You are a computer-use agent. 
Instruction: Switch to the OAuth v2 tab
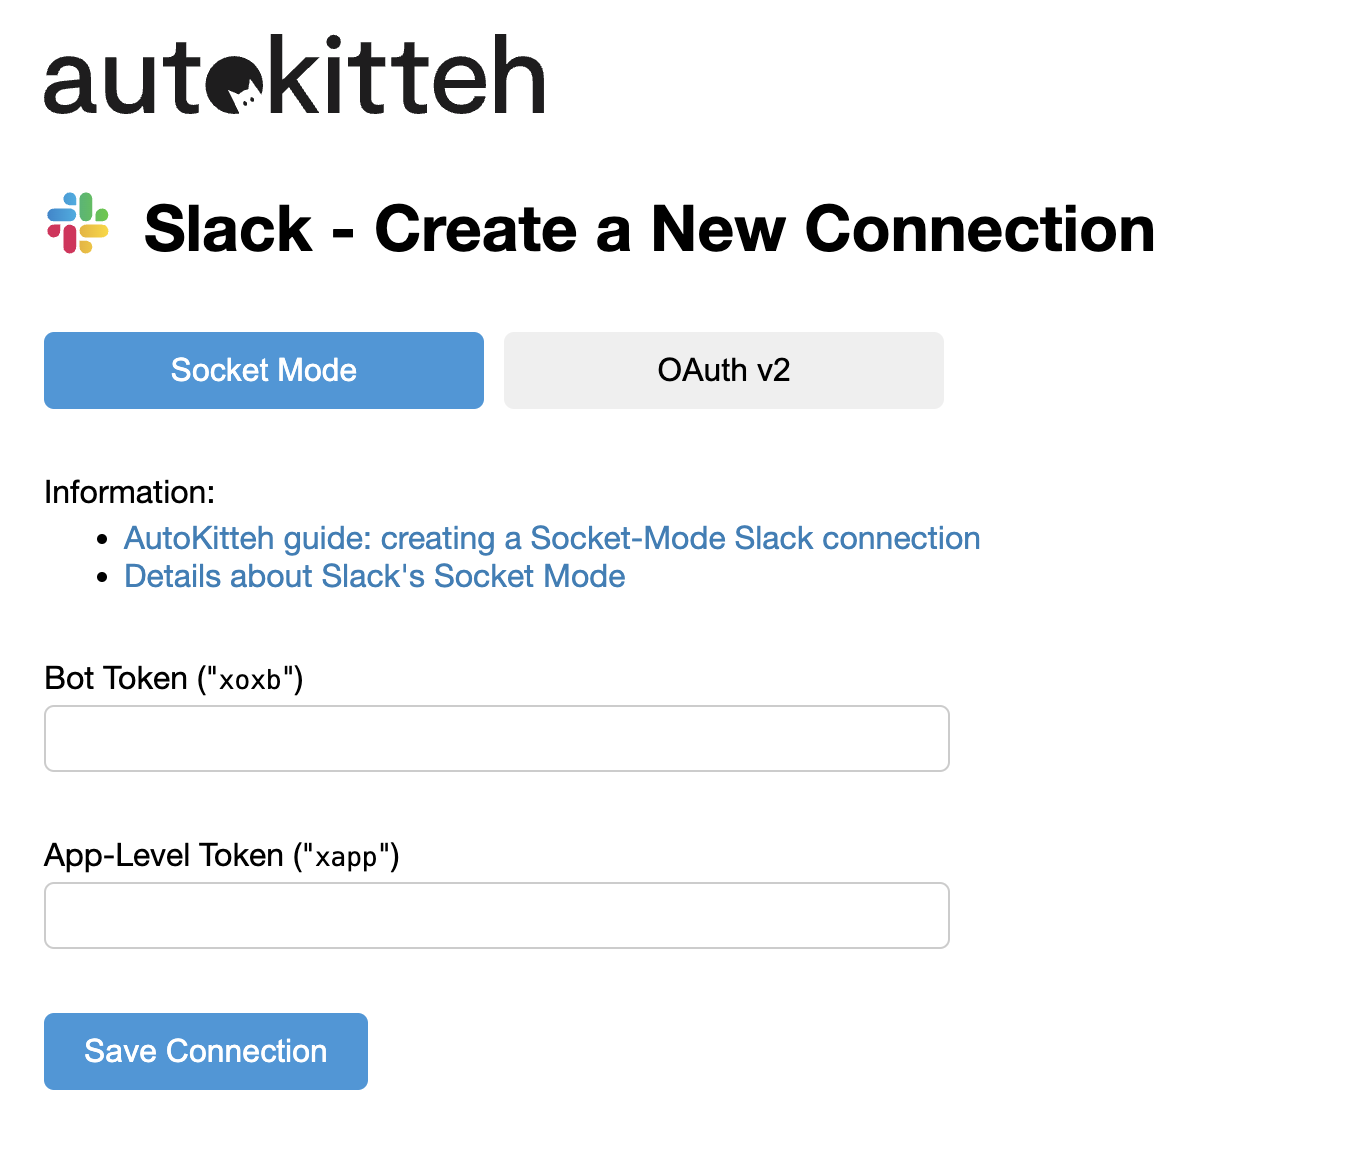[x=724, y=370]
